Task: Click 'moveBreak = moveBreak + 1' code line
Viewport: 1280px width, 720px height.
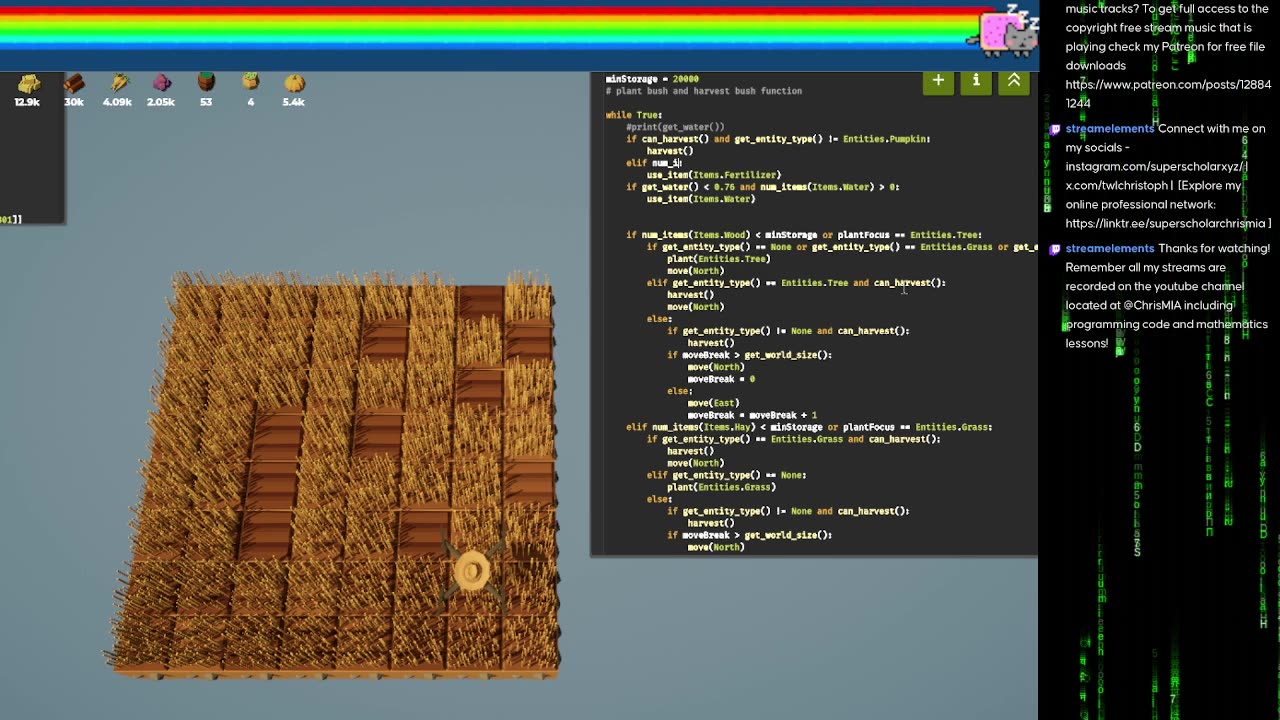Action: pos(752,415)
